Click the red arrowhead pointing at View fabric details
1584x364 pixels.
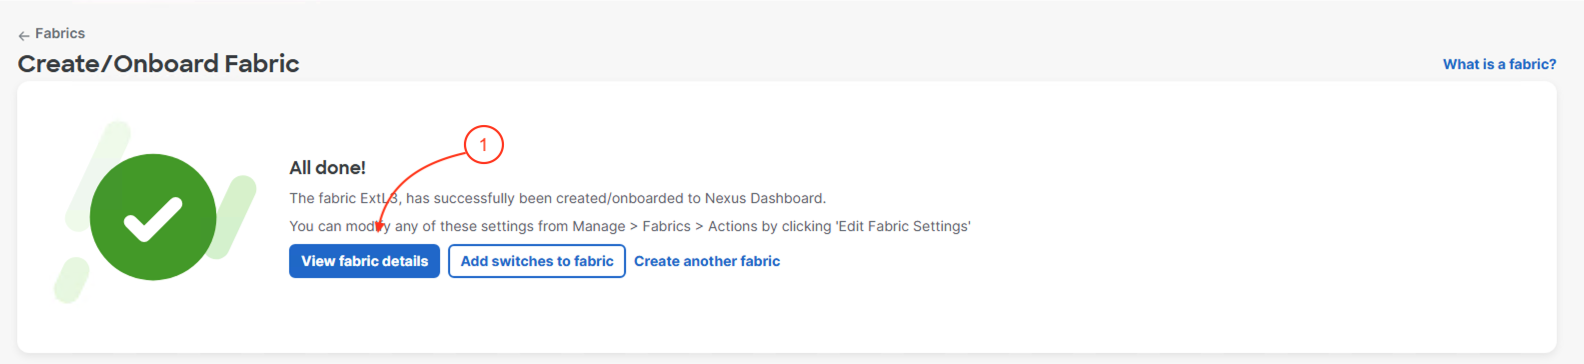click(380, 229)
